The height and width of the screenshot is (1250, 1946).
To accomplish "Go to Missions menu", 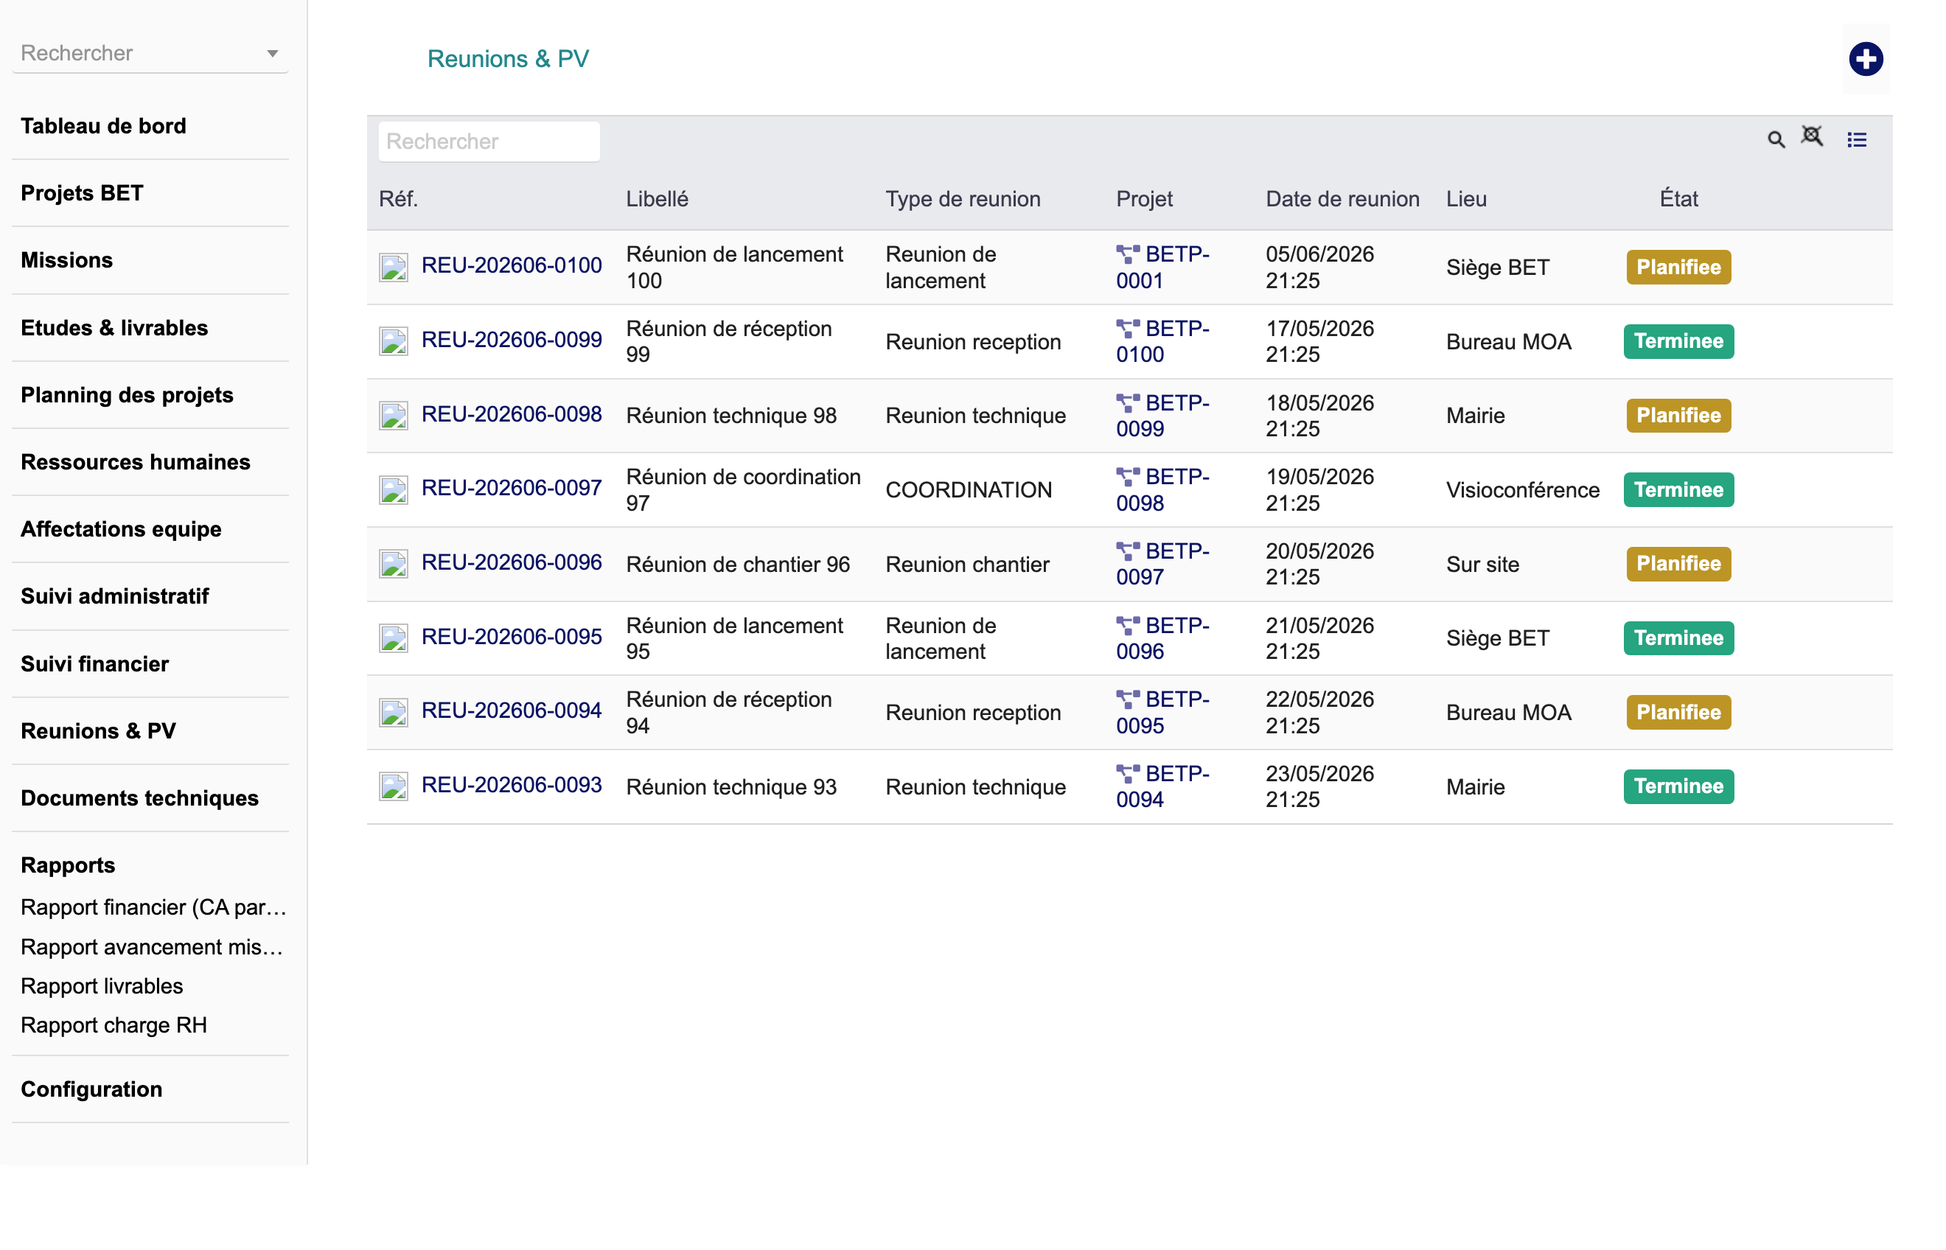I will (67, 260).
